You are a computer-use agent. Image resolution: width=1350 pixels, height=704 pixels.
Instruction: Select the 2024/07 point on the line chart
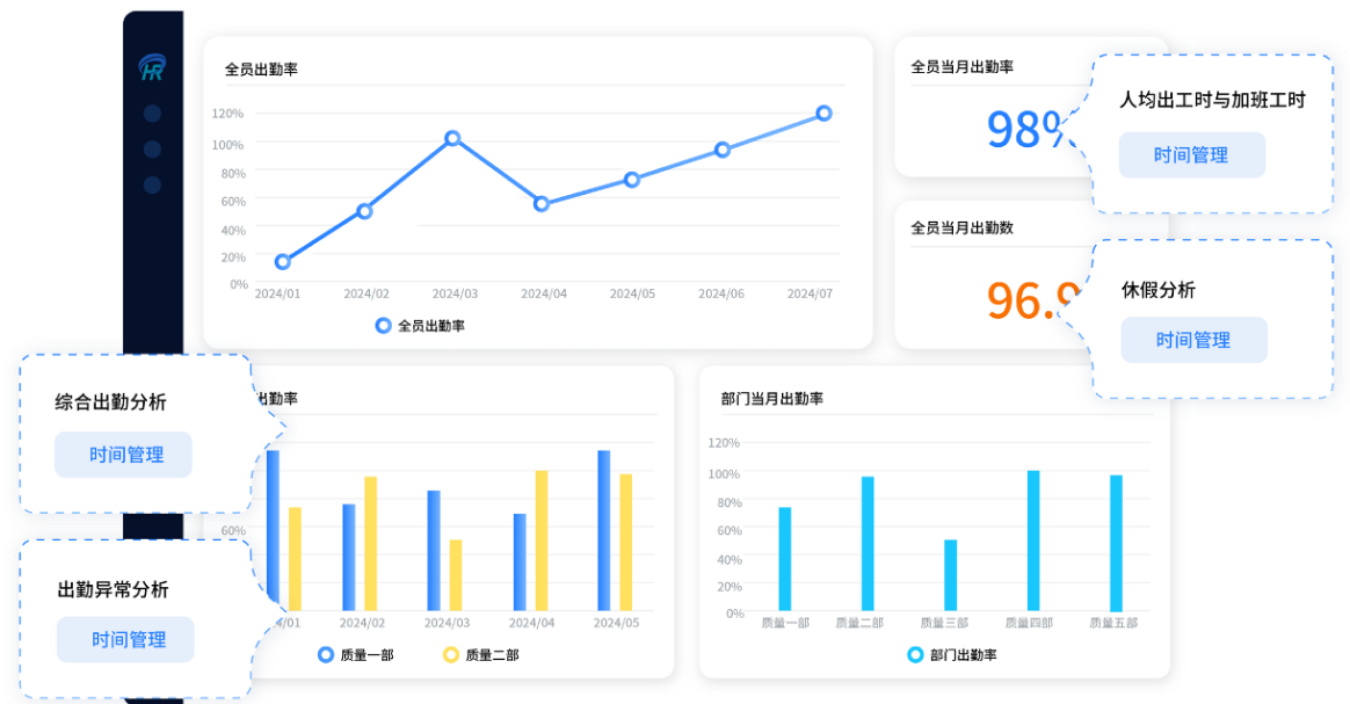[823, 113]
